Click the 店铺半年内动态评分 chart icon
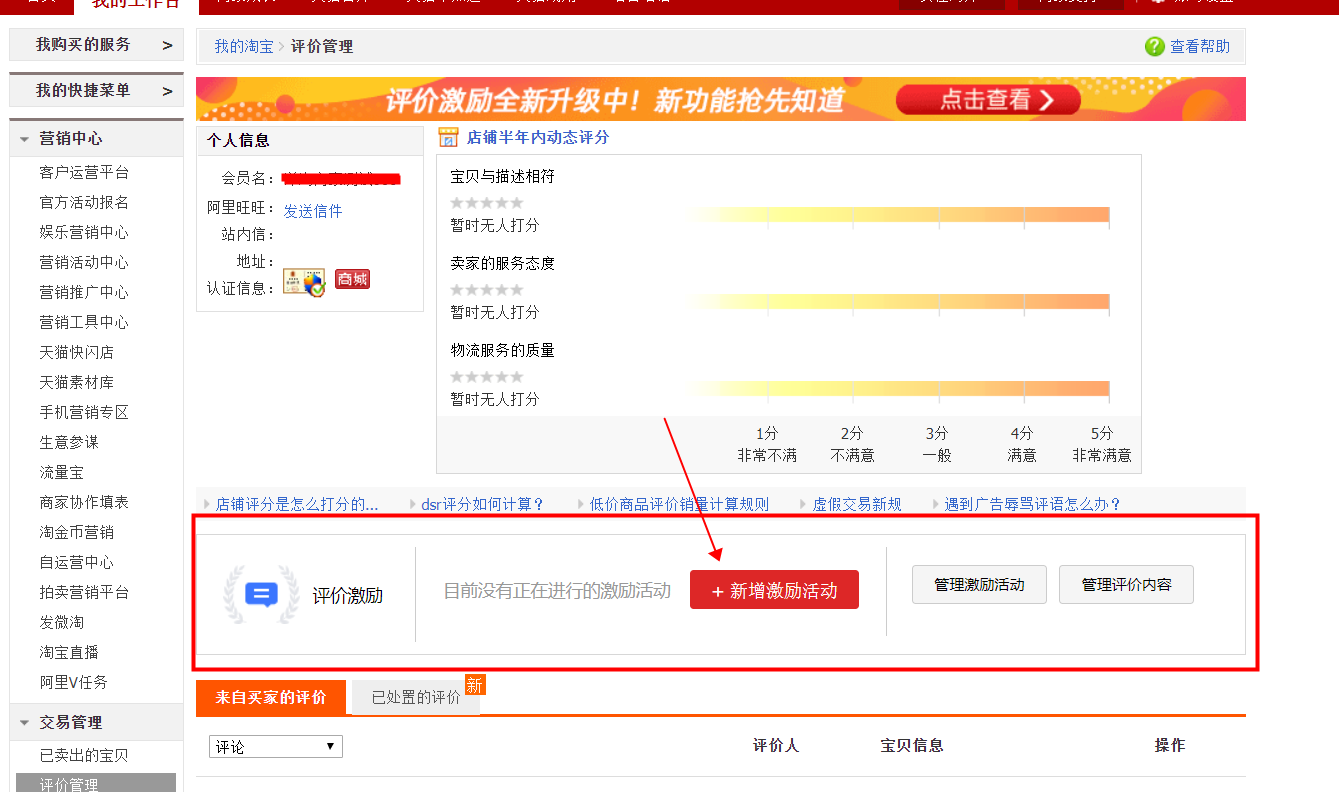 (449, 138)
